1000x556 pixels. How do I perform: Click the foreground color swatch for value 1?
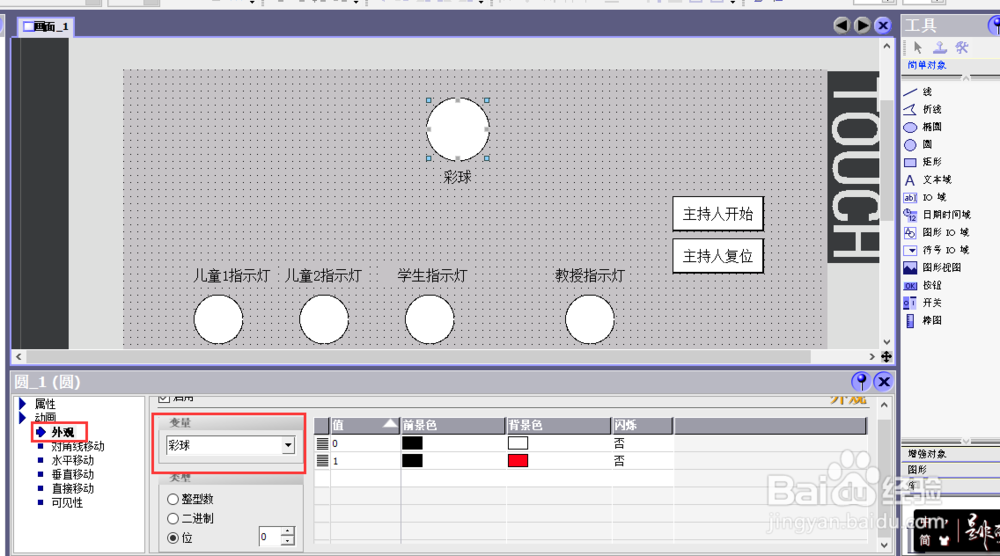(x=412, y=460)
